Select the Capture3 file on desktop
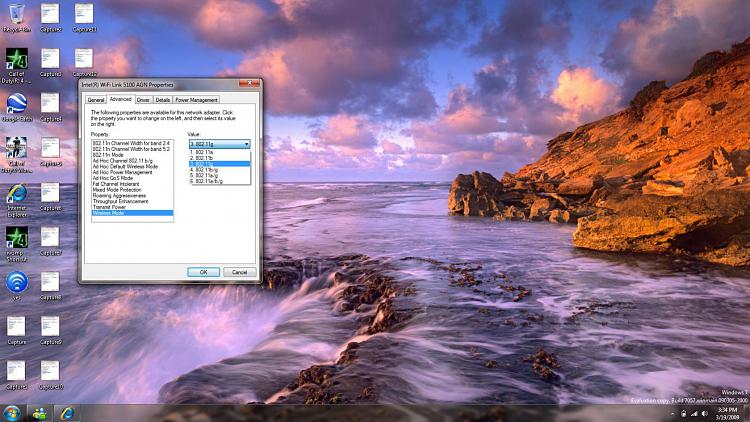 click(50, 62)
